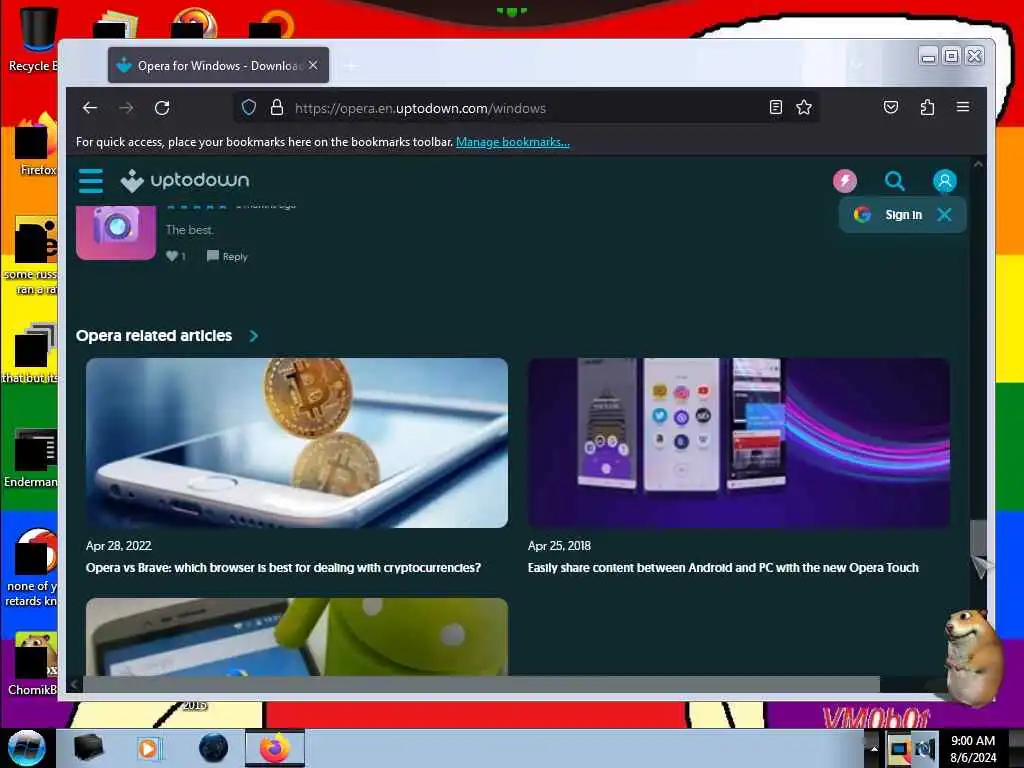
Task: Click horizontal scrollbar left arrow
Action: [x=74, y=684]
